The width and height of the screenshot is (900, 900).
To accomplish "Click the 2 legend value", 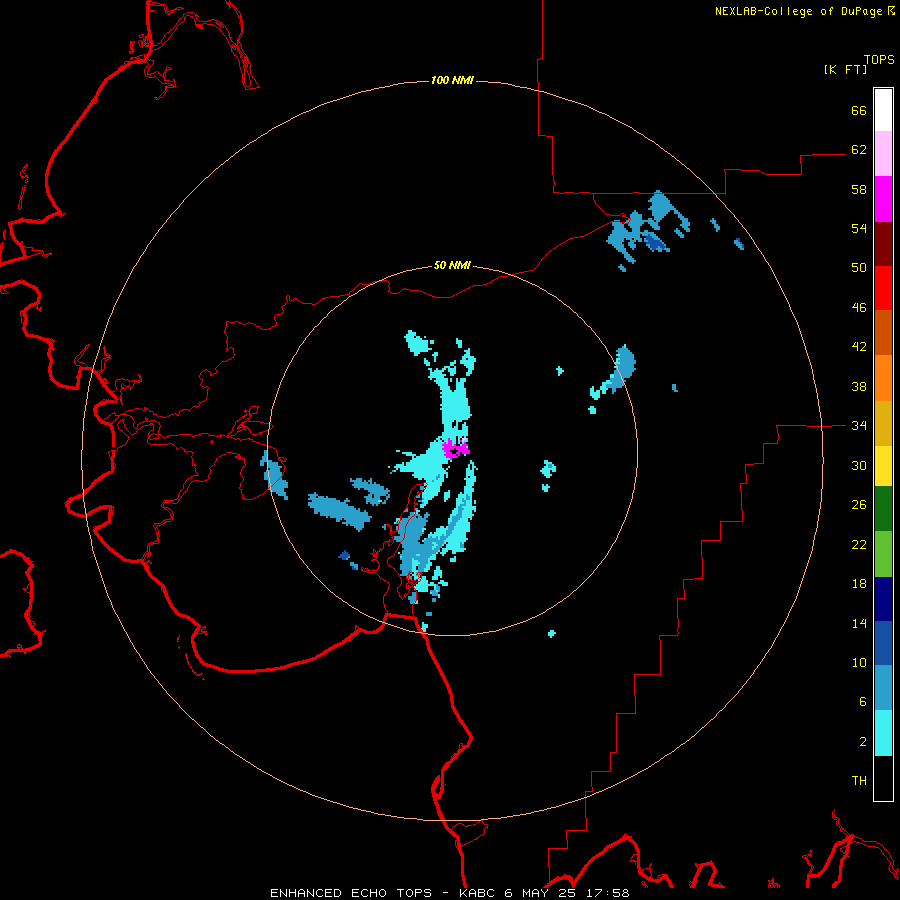I will click(x=863, y=742).
